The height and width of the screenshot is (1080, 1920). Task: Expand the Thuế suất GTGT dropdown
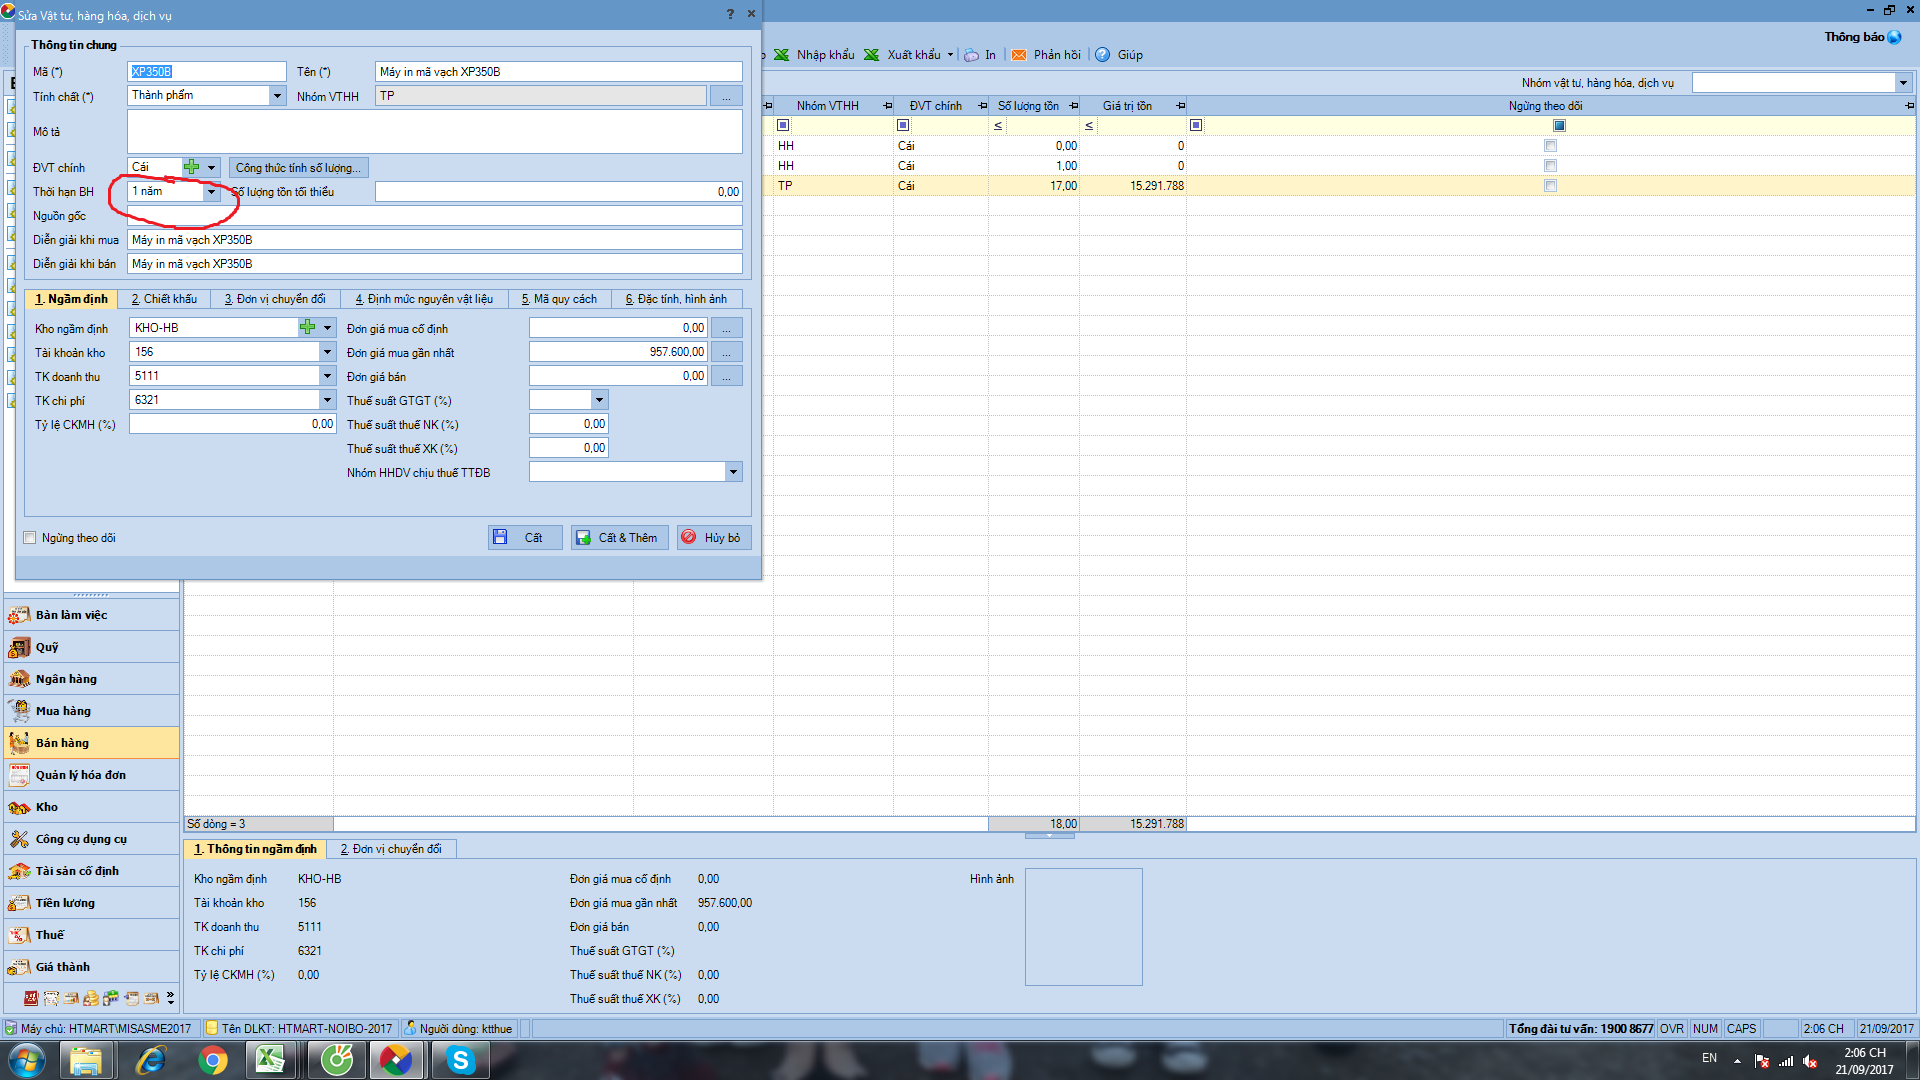tap(599, 400)
